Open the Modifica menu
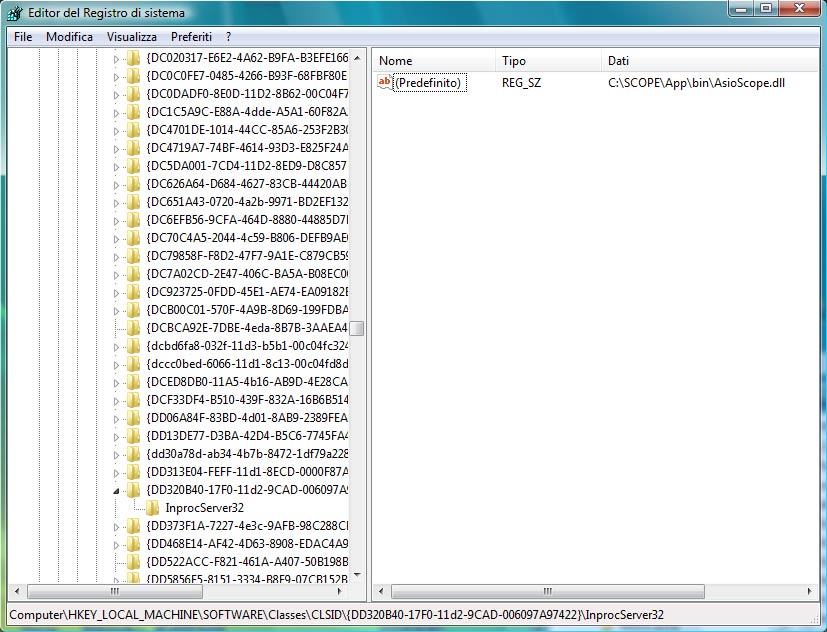 (69, 36)
